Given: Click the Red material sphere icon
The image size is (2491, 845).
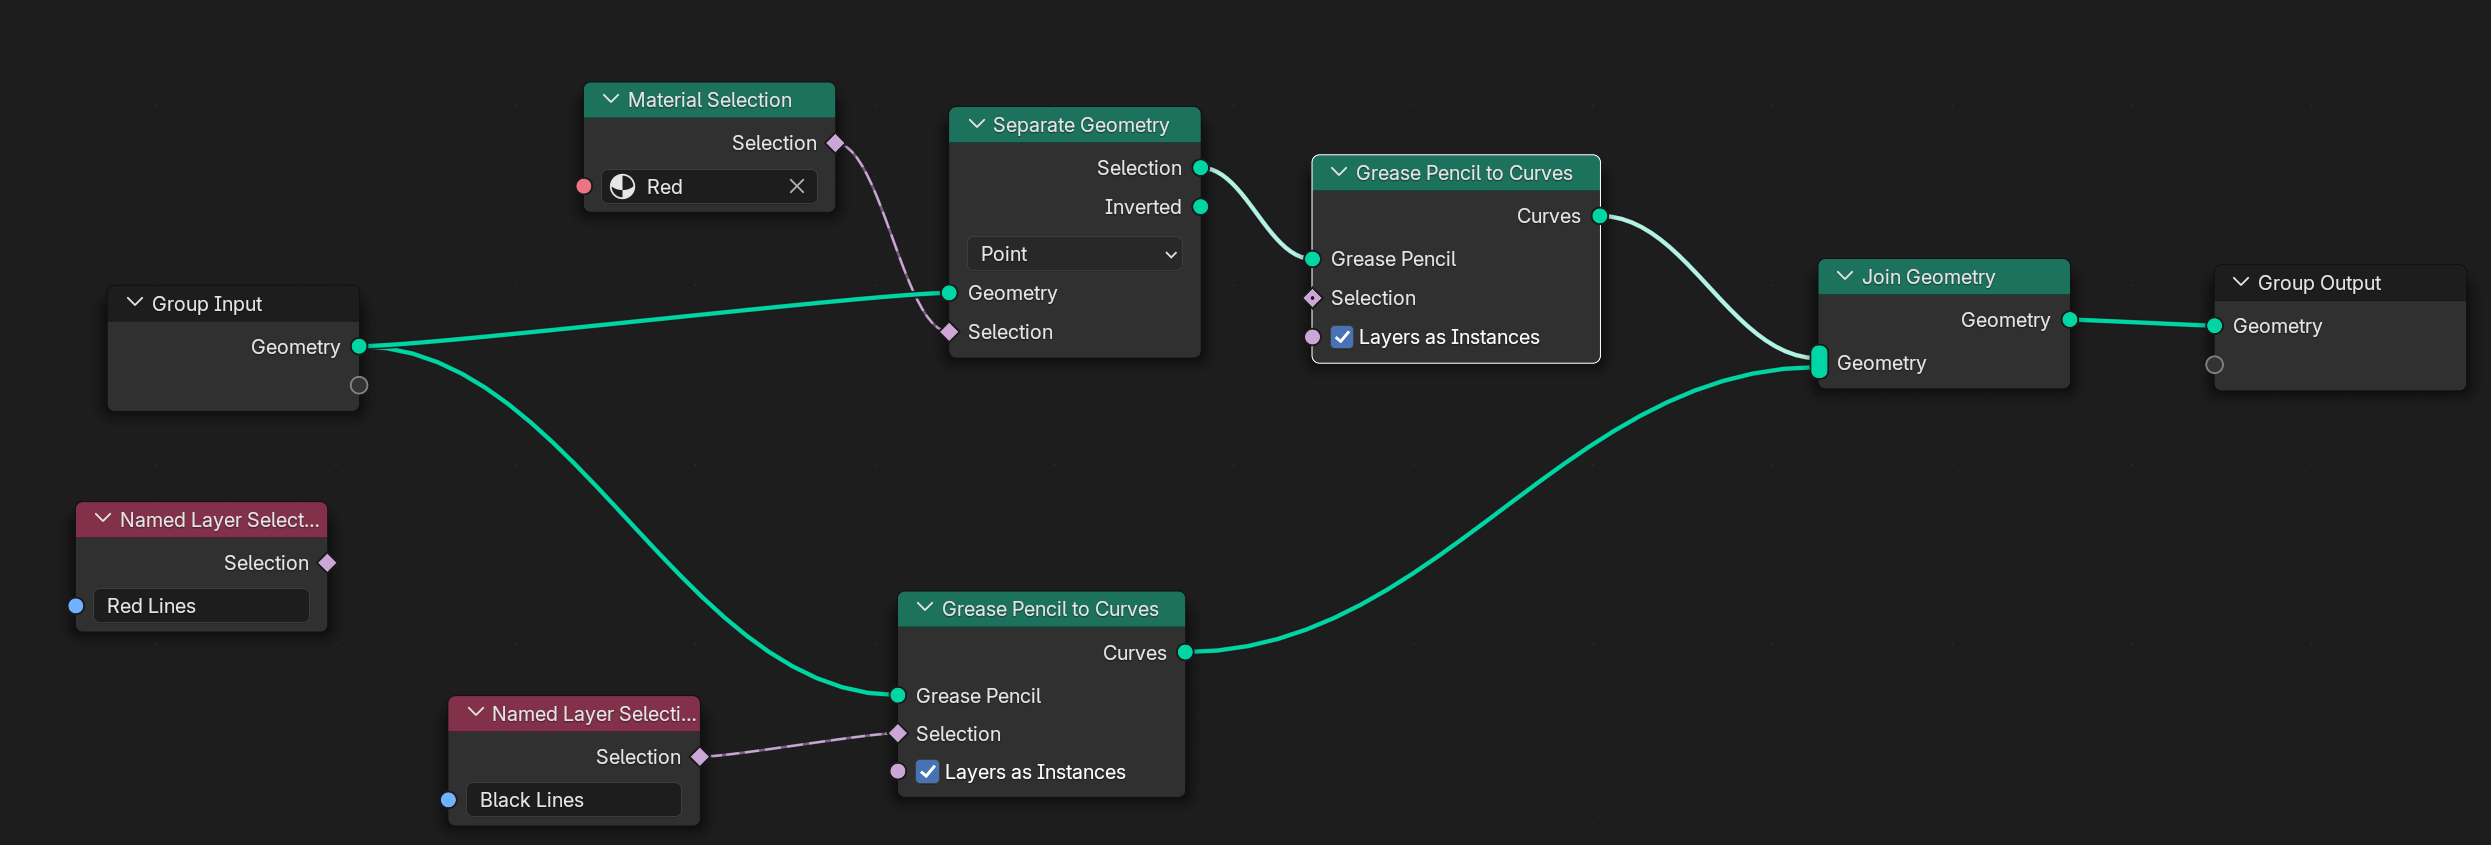Looking at the screenshot, I should [623, 187].
